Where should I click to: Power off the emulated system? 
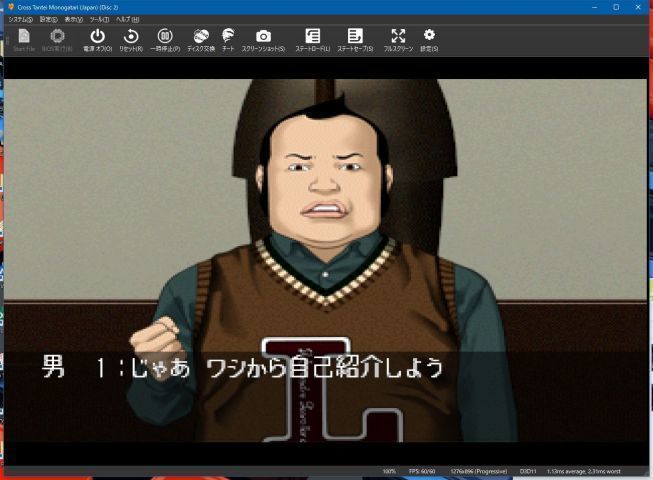click(97, 40)
